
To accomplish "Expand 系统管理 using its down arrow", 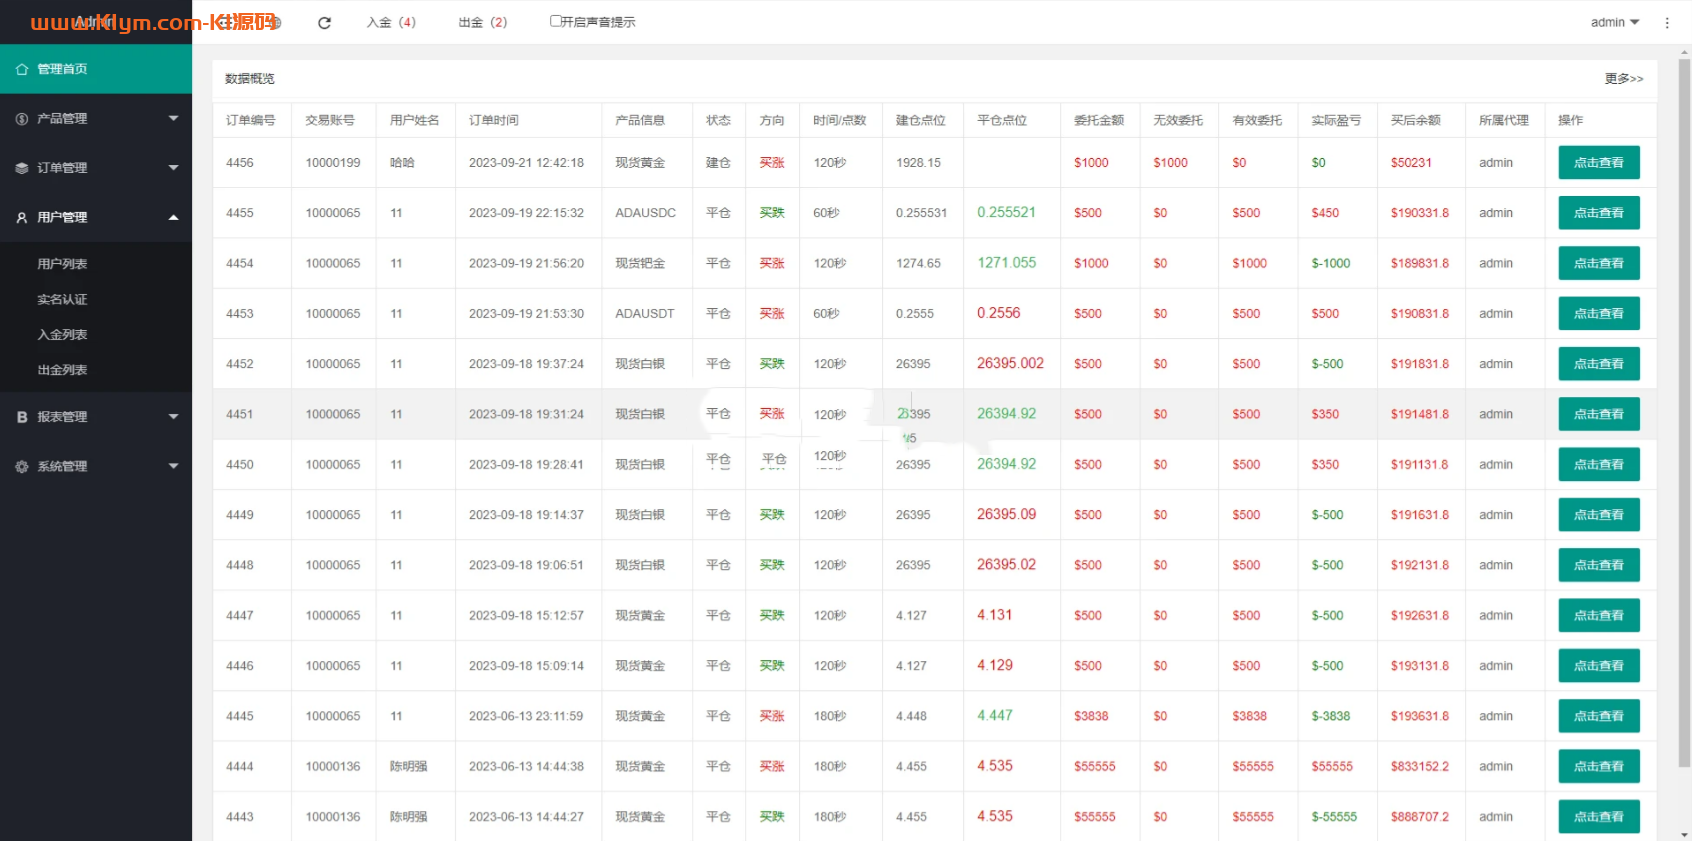I will pyautogui.click(x=173, y=467).
